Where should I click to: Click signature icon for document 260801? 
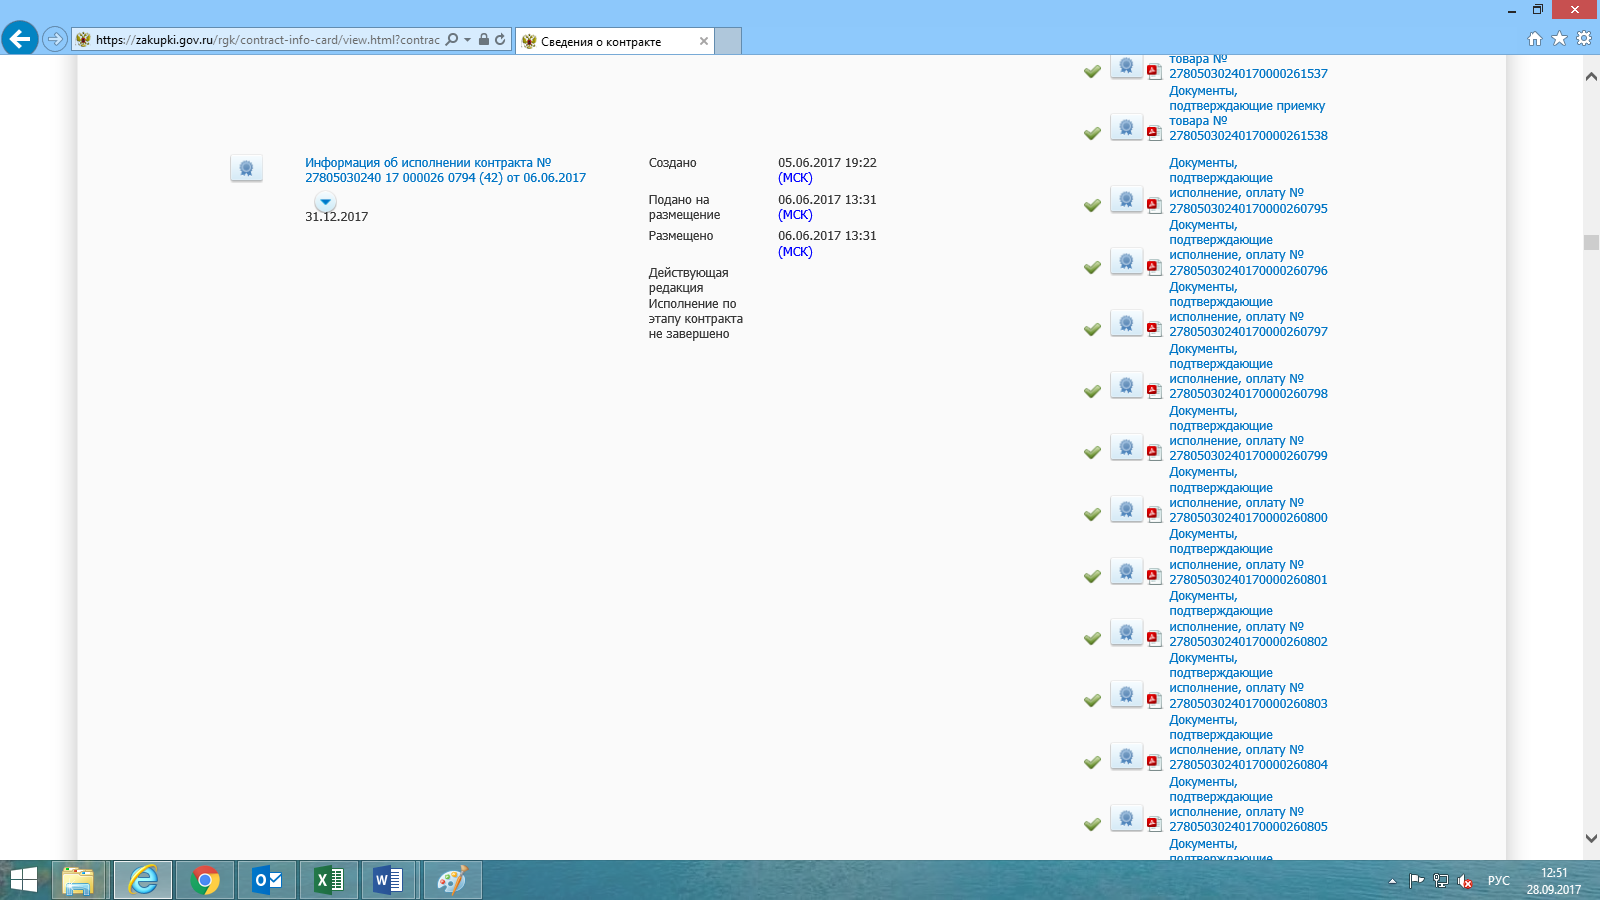(1126, 572)
